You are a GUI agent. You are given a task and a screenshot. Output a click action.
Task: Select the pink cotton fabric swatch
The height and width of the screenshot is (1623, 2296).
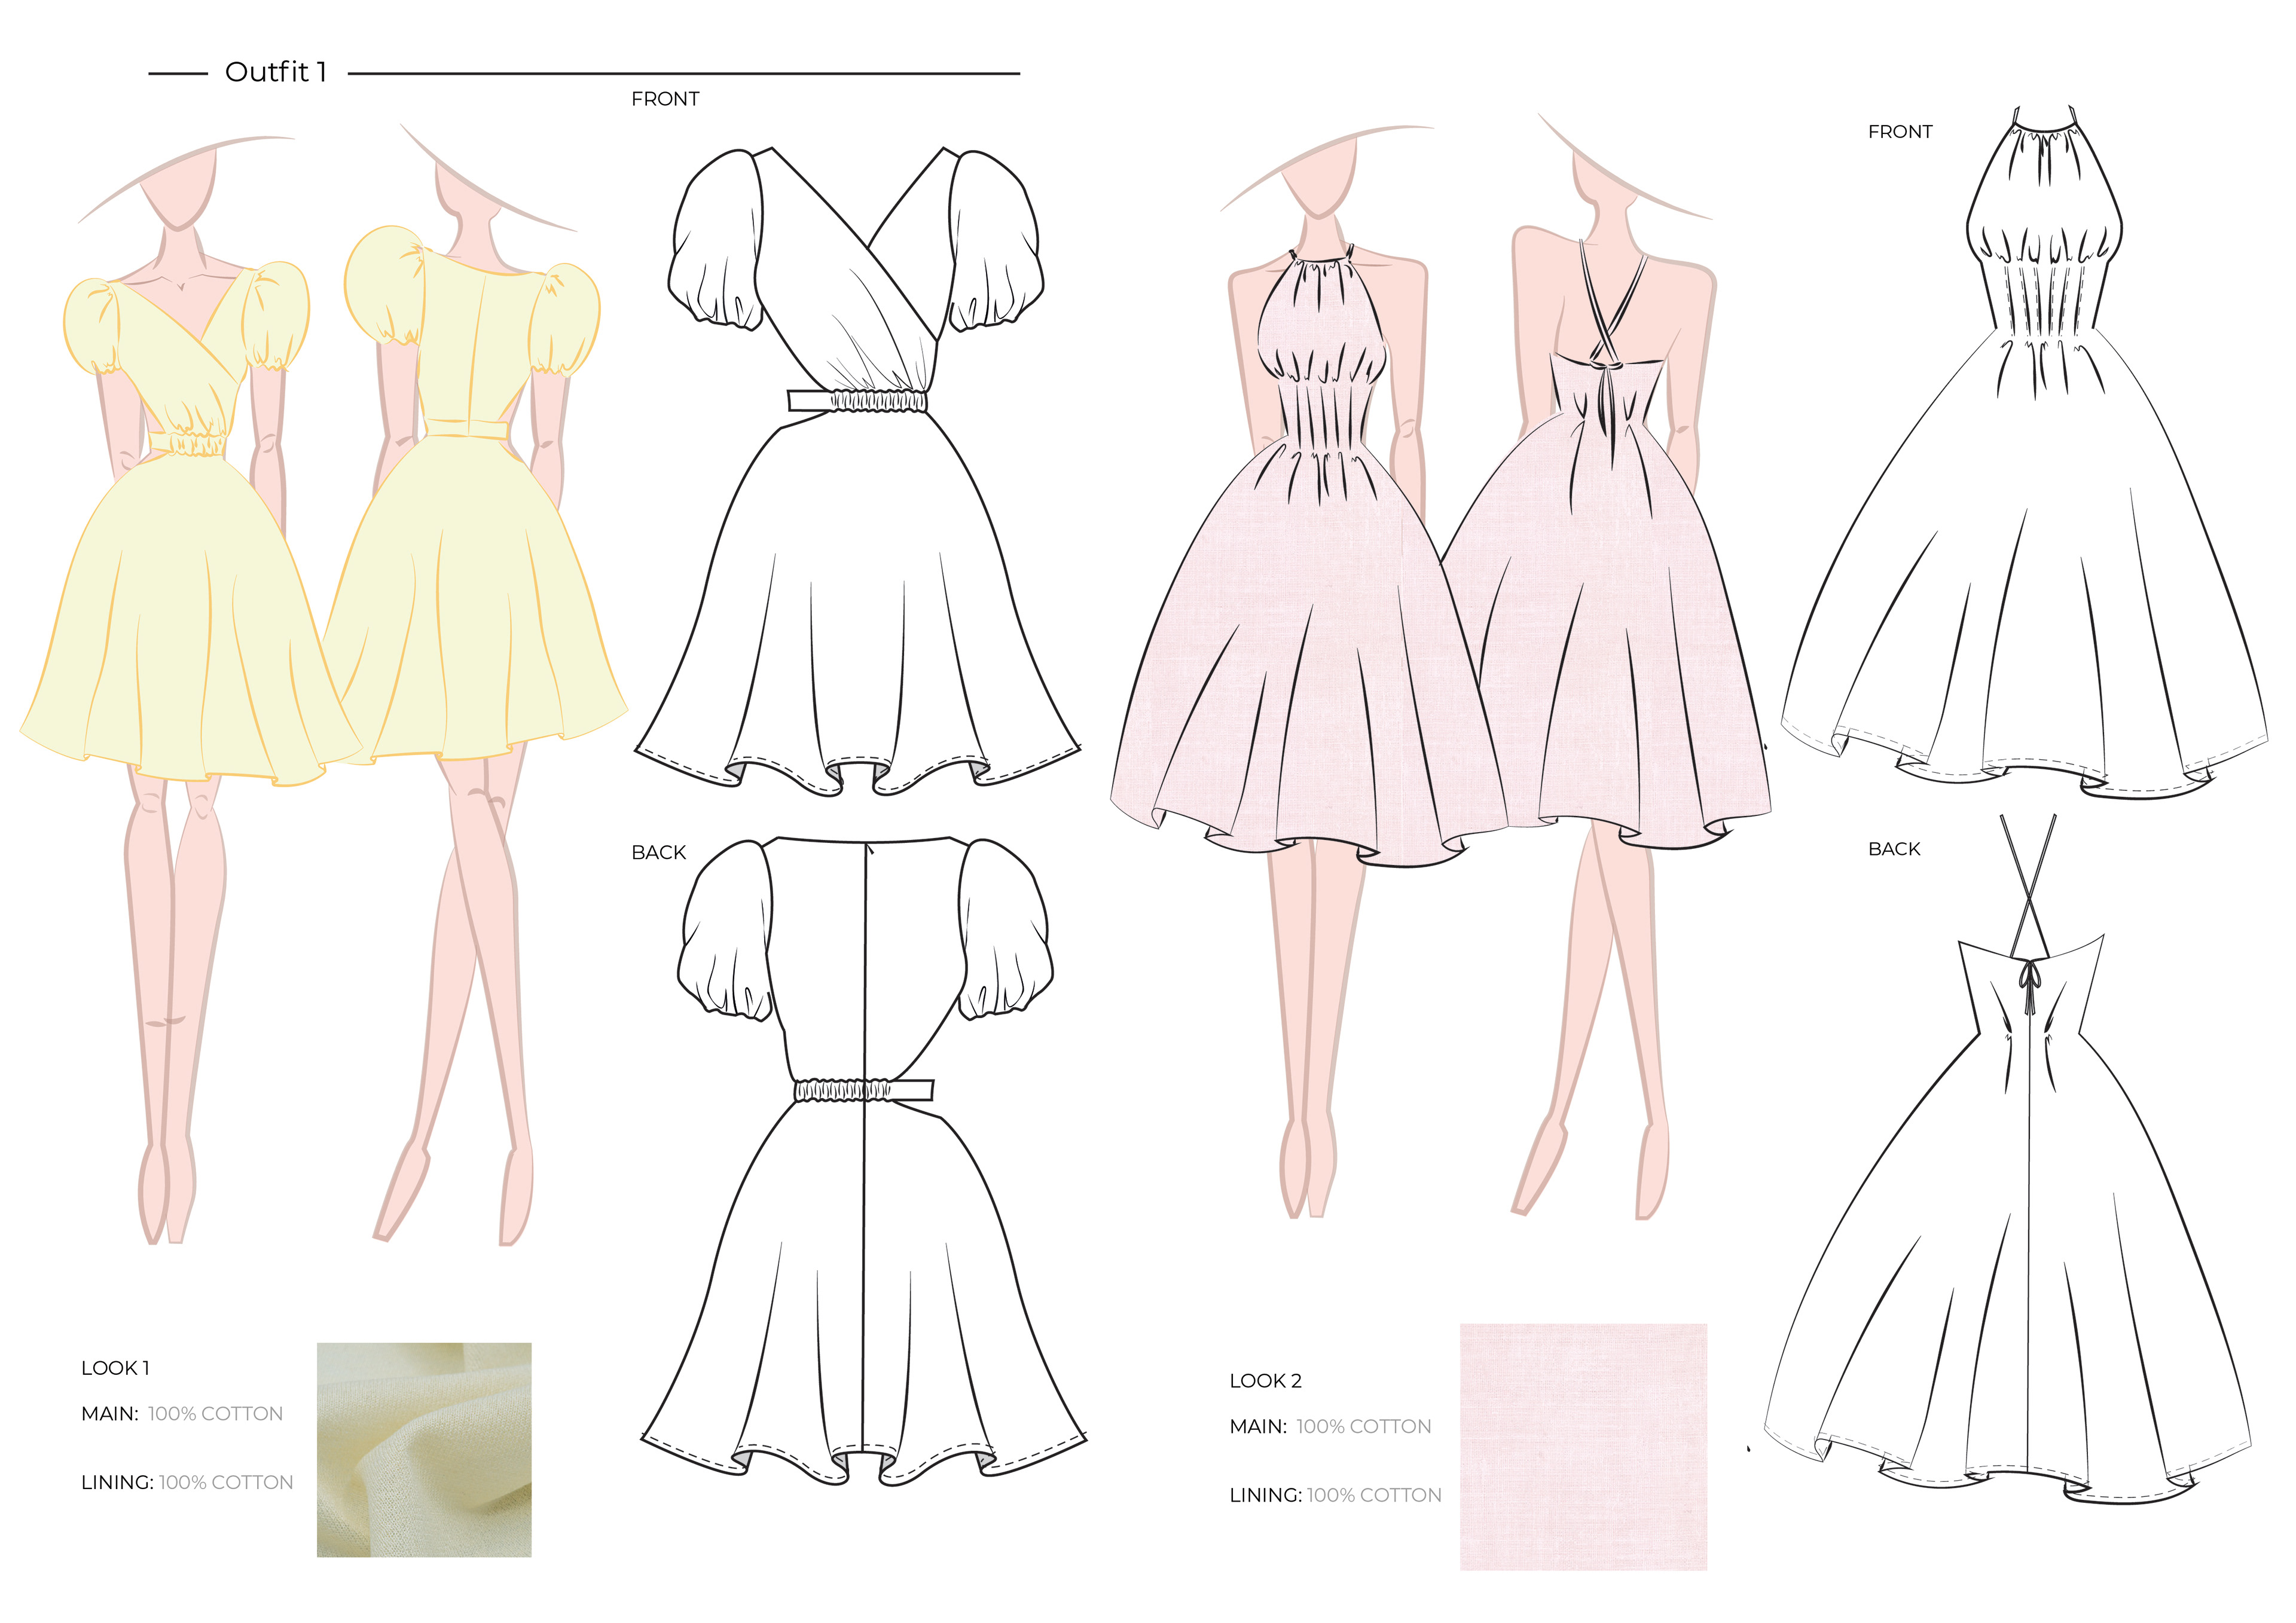(1583, 1447)
